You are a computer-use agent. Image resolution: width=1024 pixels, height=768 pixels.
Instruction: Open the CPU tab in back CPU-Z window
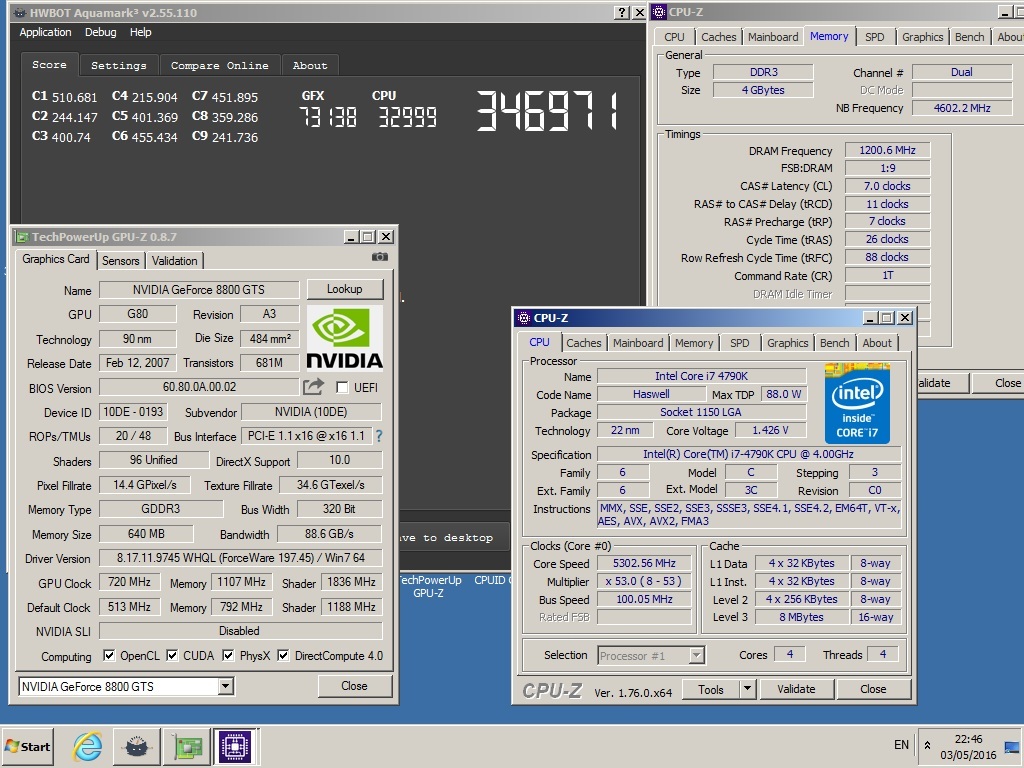tap(675, 37)
